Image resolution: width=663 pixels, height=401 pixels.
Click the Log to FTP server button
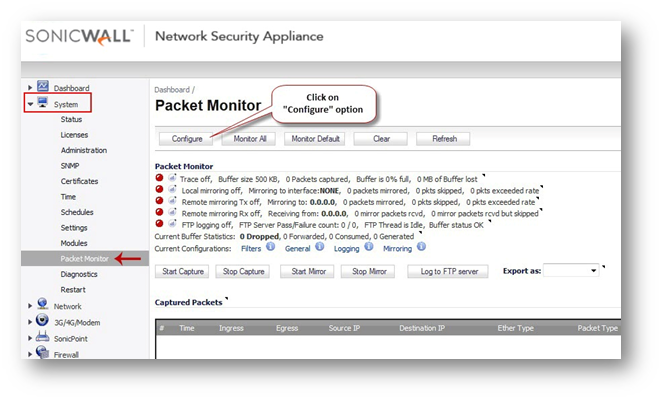point(447,271)
